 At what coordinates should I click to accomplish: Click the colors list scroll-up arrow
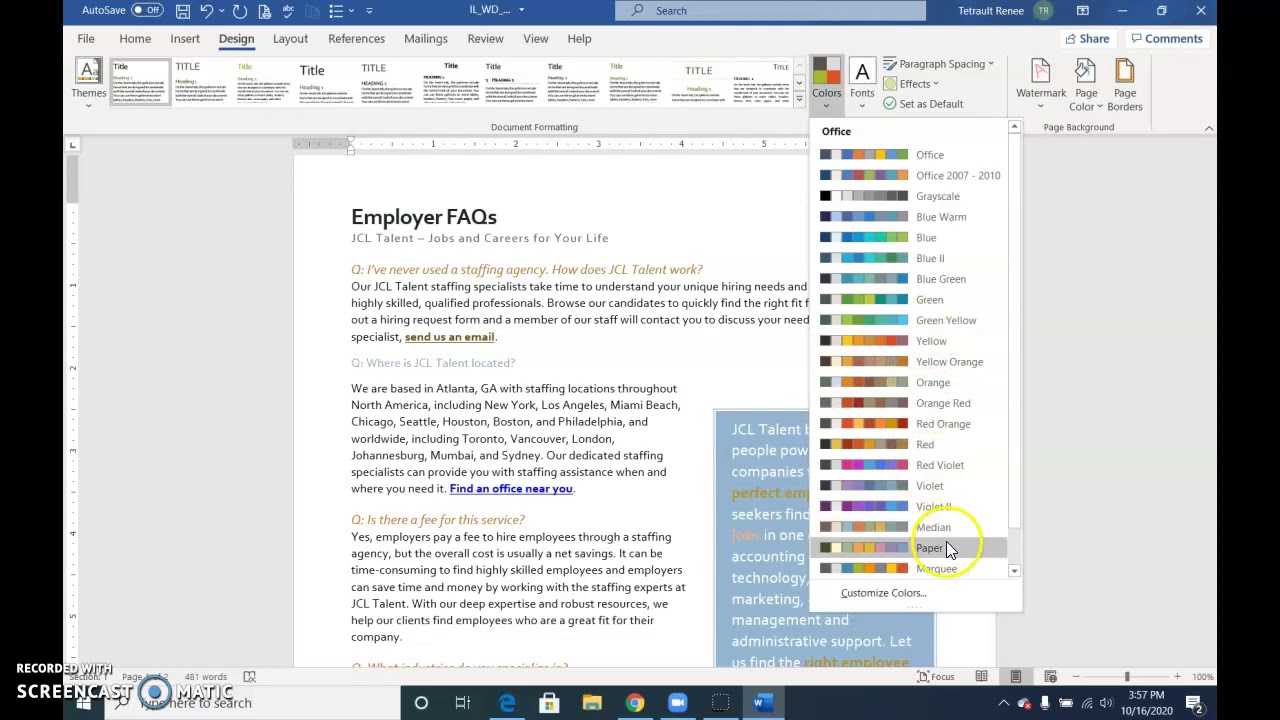click(x=1014, y=127)
